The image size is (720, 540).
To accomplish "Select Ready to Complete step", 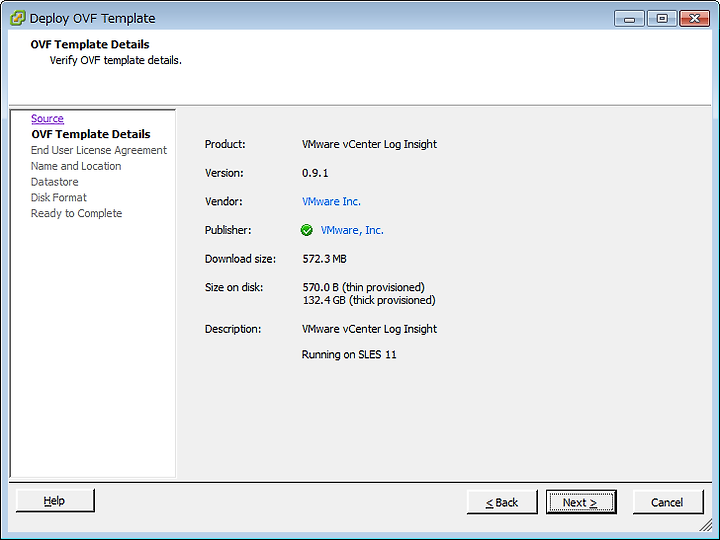I will coord(76,213).
